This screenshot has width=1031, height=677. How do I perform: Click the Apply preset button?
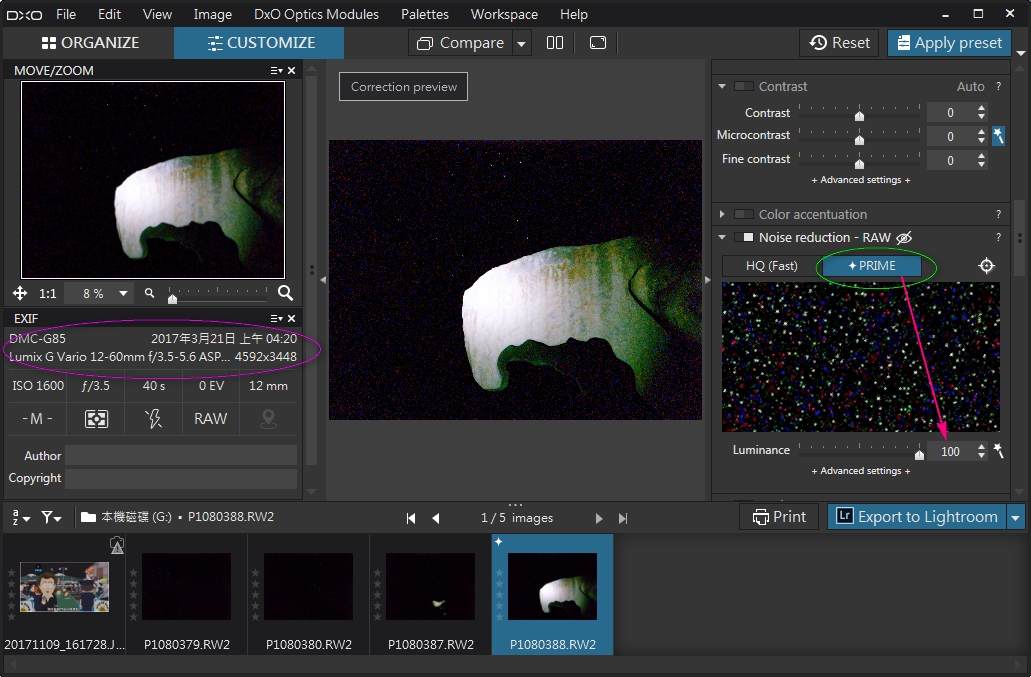pyautogui.click(x=949, y=43)
